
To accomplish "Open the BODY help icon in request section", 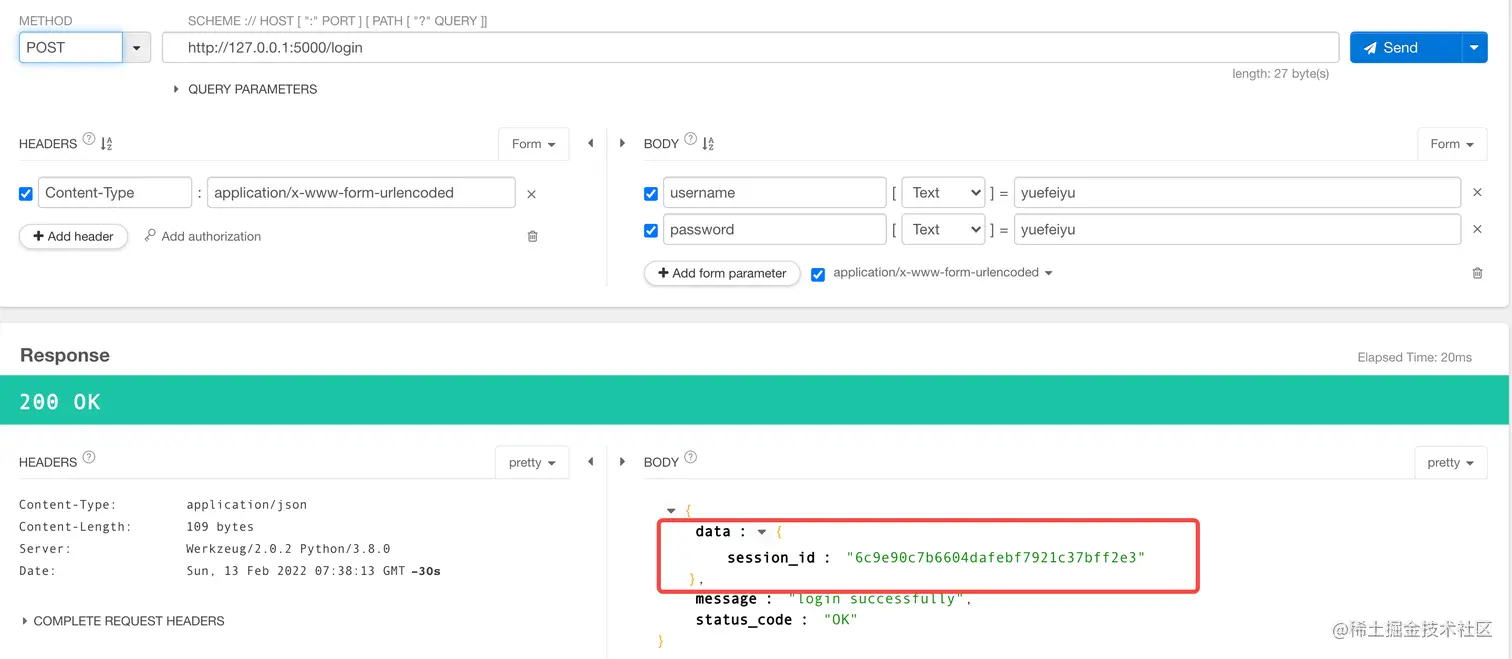I will click(x=690, y=140).
